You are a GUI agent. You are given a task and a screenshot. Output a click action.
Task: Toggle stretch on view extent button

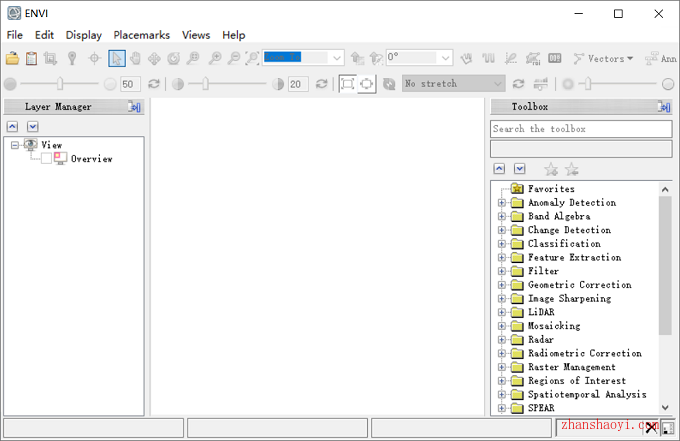pos(366,84)
